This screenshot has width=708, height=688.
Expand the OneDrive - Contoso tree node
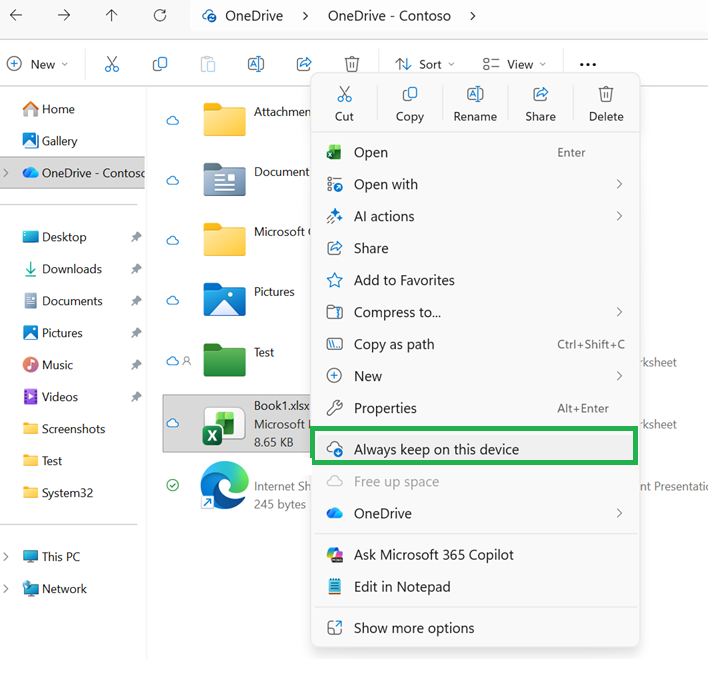click(x=6, y=172)
